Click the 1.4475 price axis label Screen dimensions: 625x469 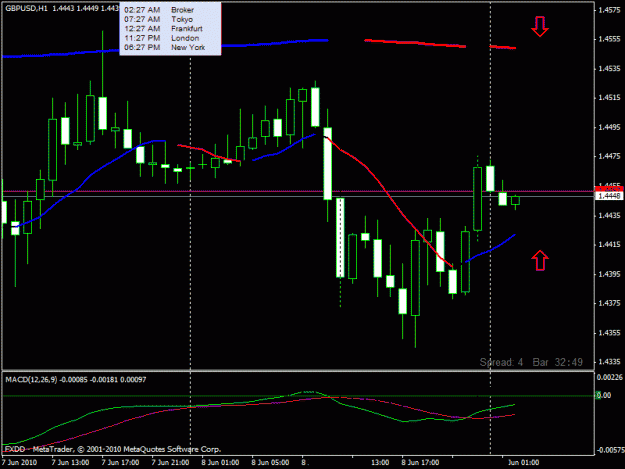click(609, 156)
